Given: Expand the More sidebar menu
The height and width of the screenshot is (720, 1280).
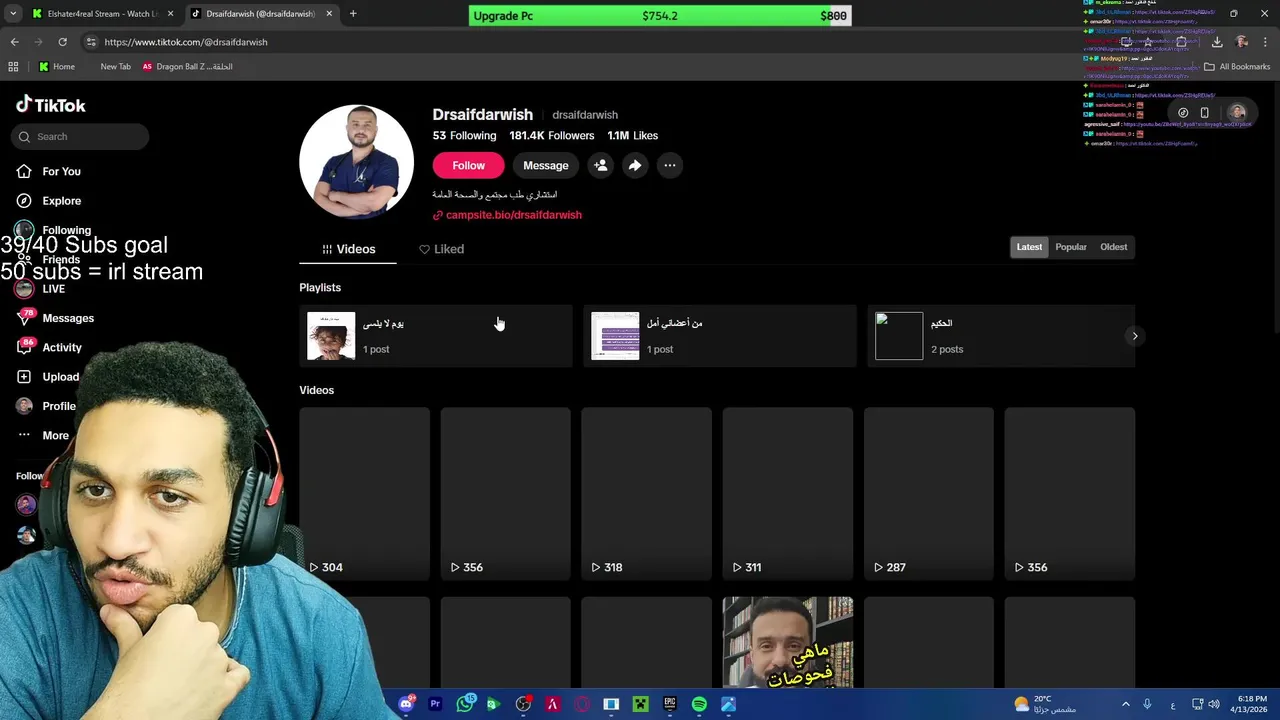Looking at the screenshot, I should point(42,436).
